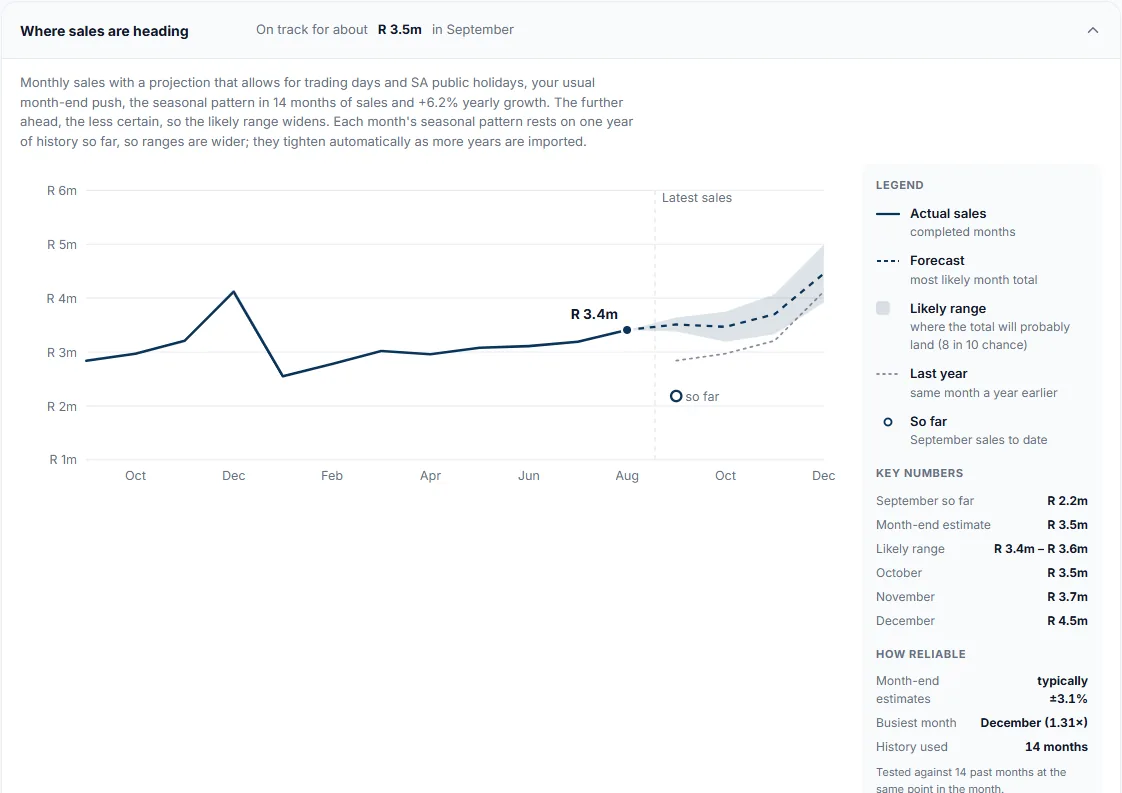The width and height of the screenshot is (1122, 793).
Task: Click the 'KEY NUMBERS' section heading
Action: [919, 473]
